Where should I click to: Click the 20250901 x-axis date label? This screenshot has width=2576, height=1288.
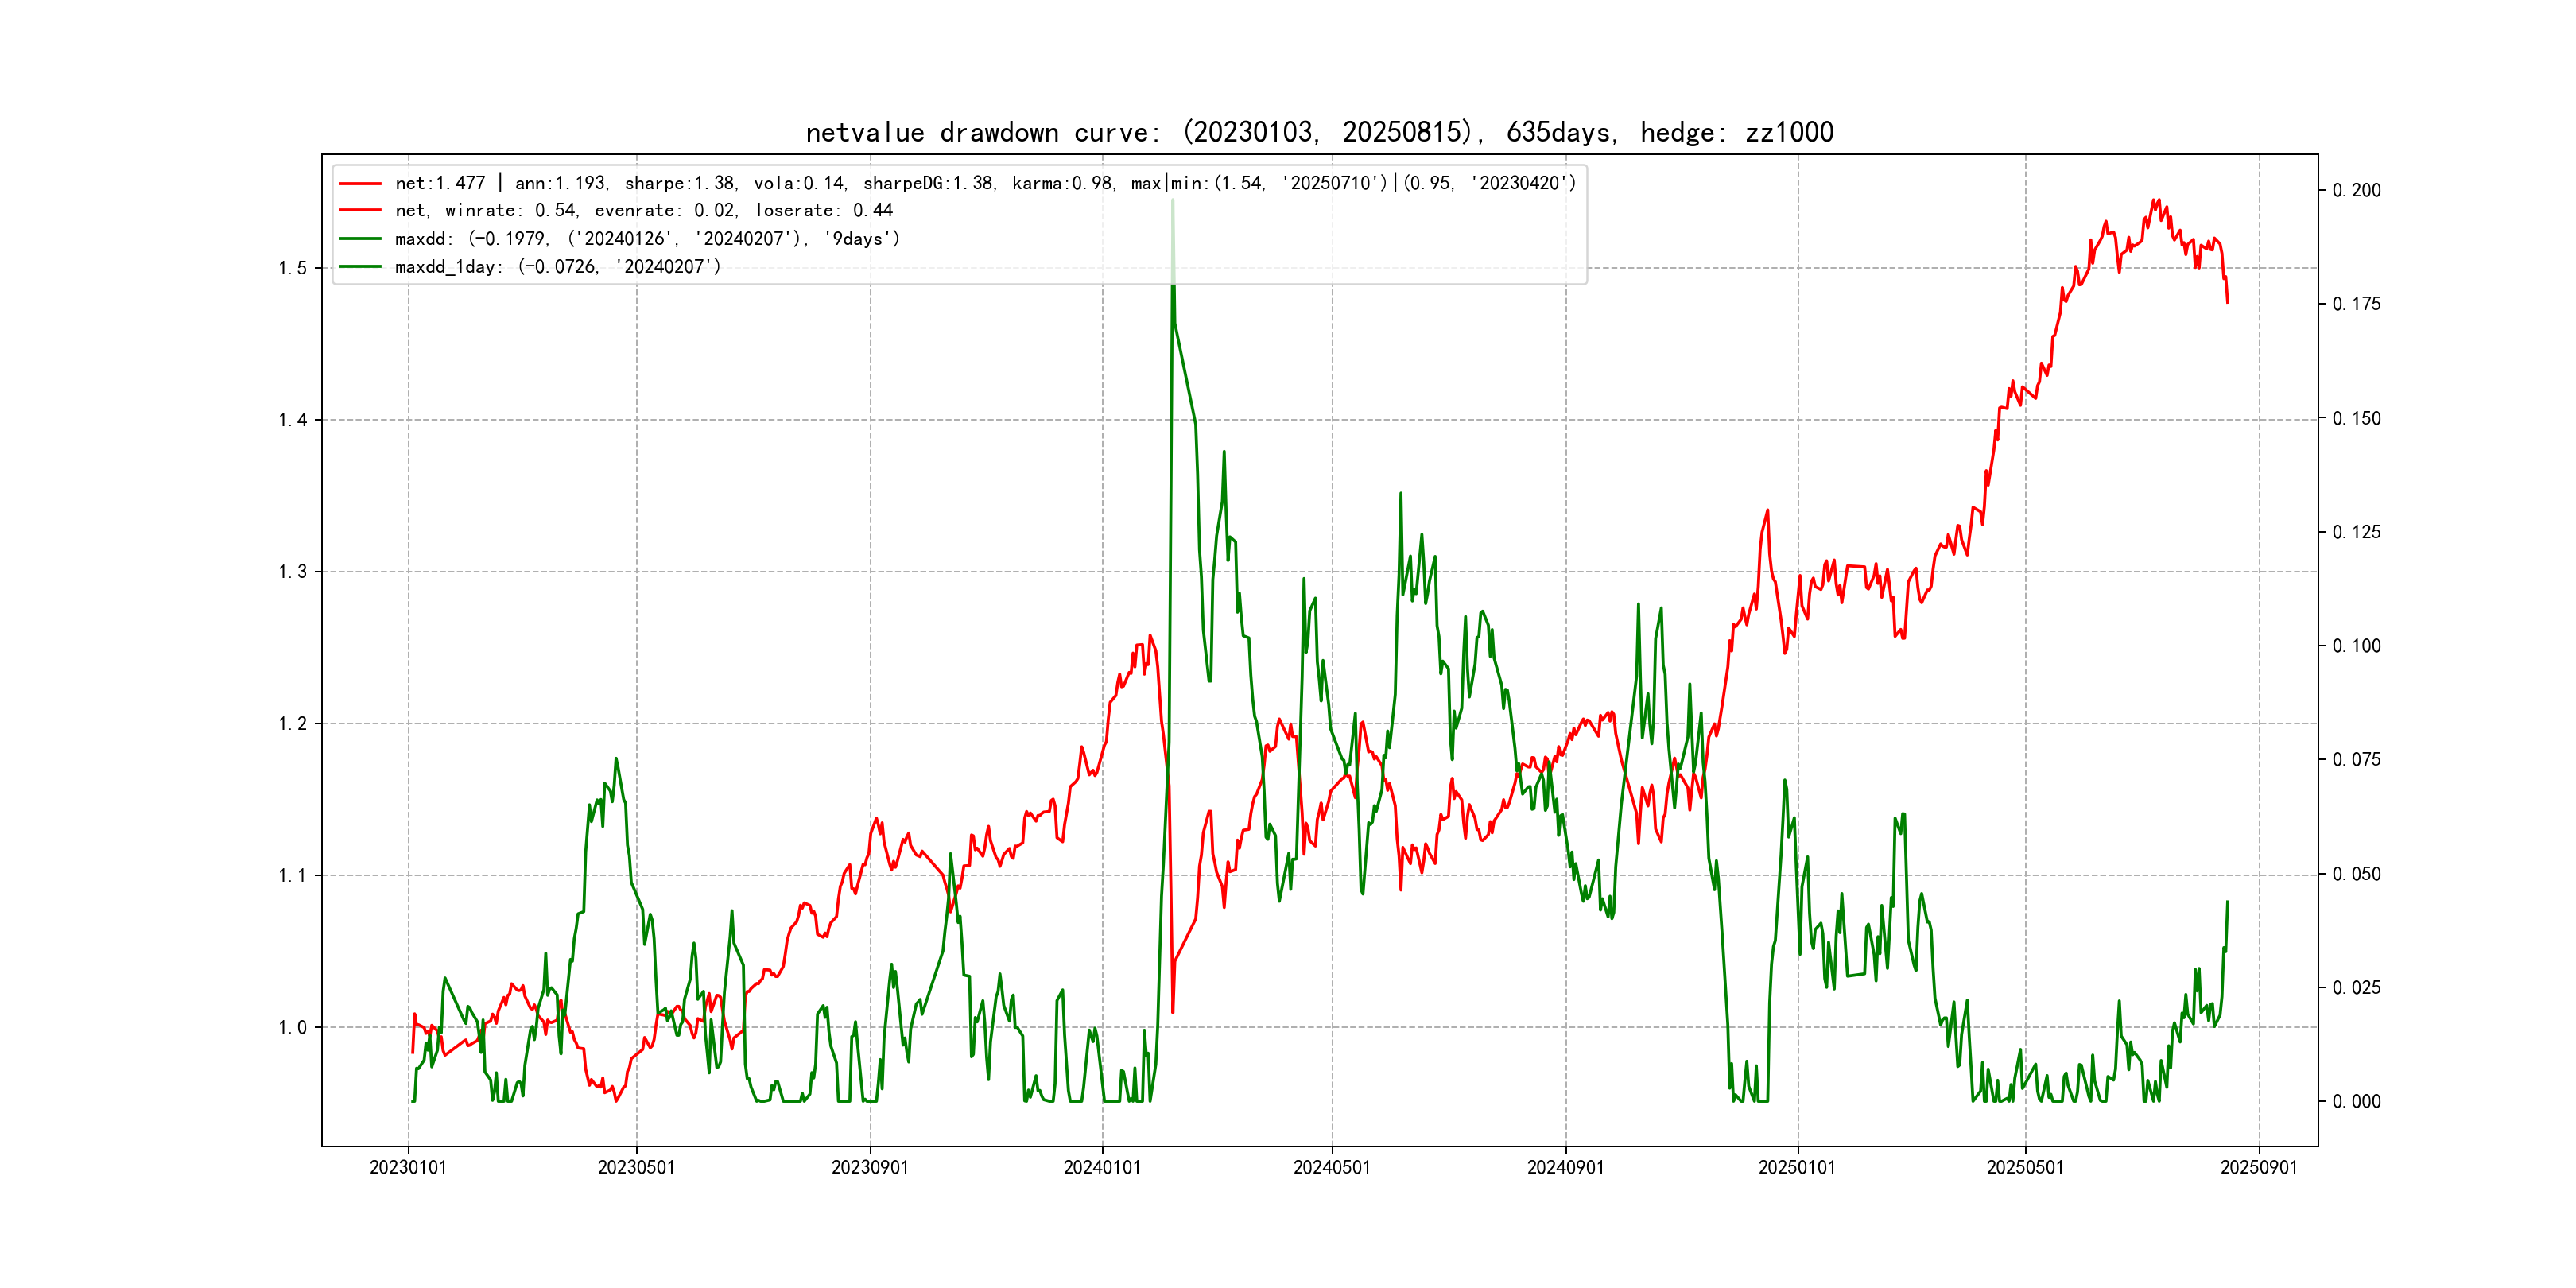coord(2259,1168)
